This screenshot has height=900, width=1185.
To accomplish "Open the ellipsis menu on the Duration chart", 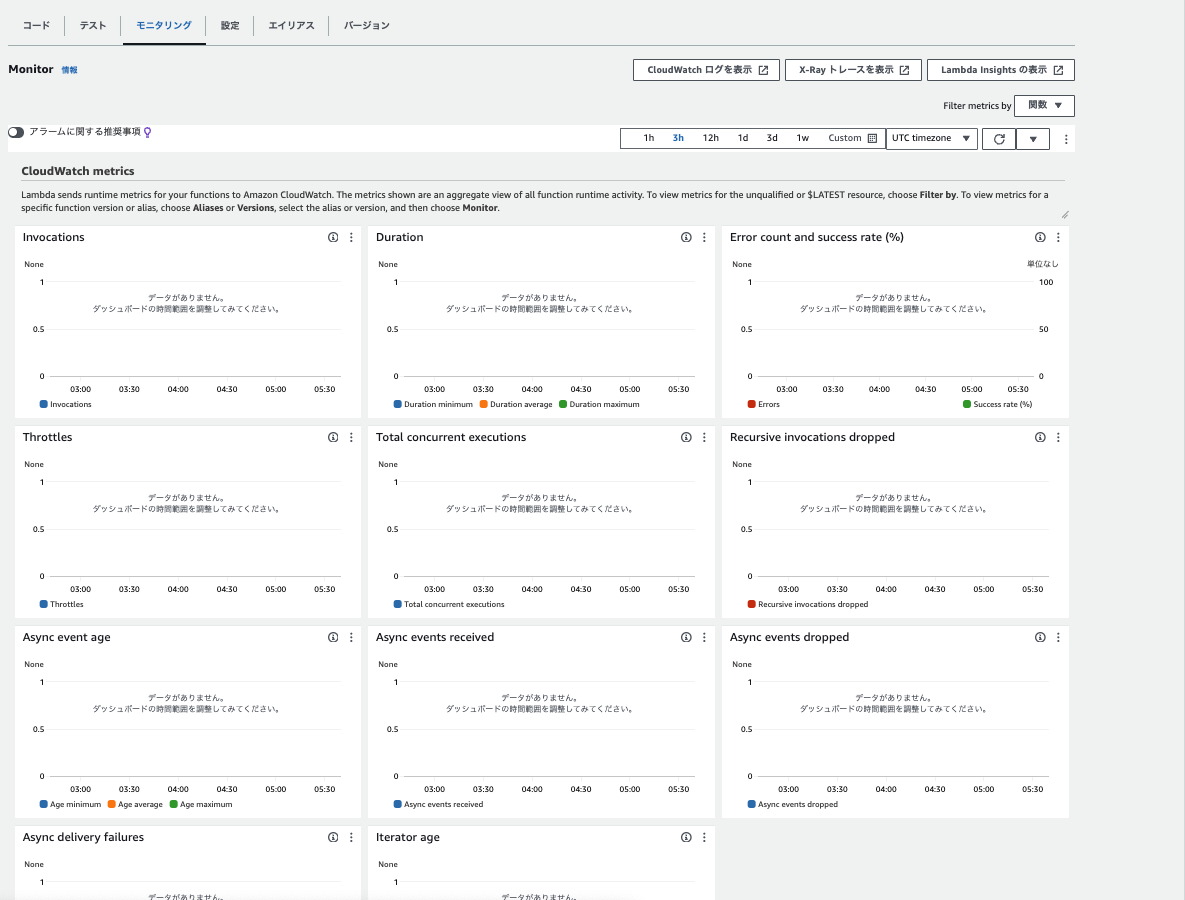I will pyautogui.click(x=704, y=237).
